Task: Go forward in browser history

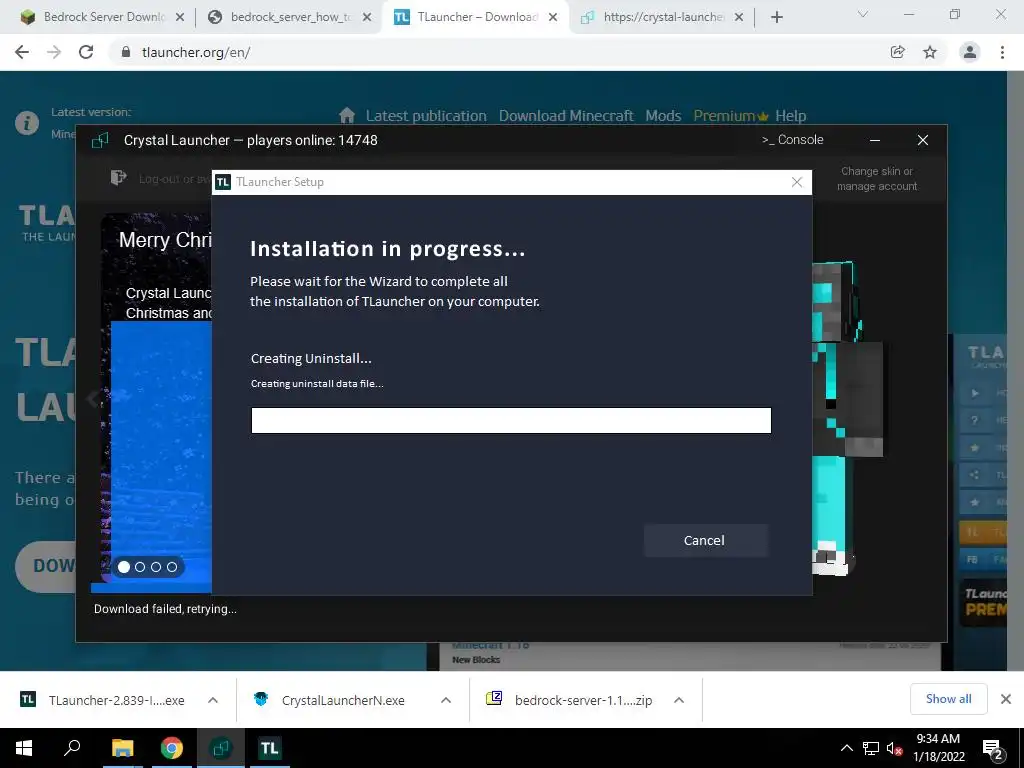Action: click(x=54, y=52)
